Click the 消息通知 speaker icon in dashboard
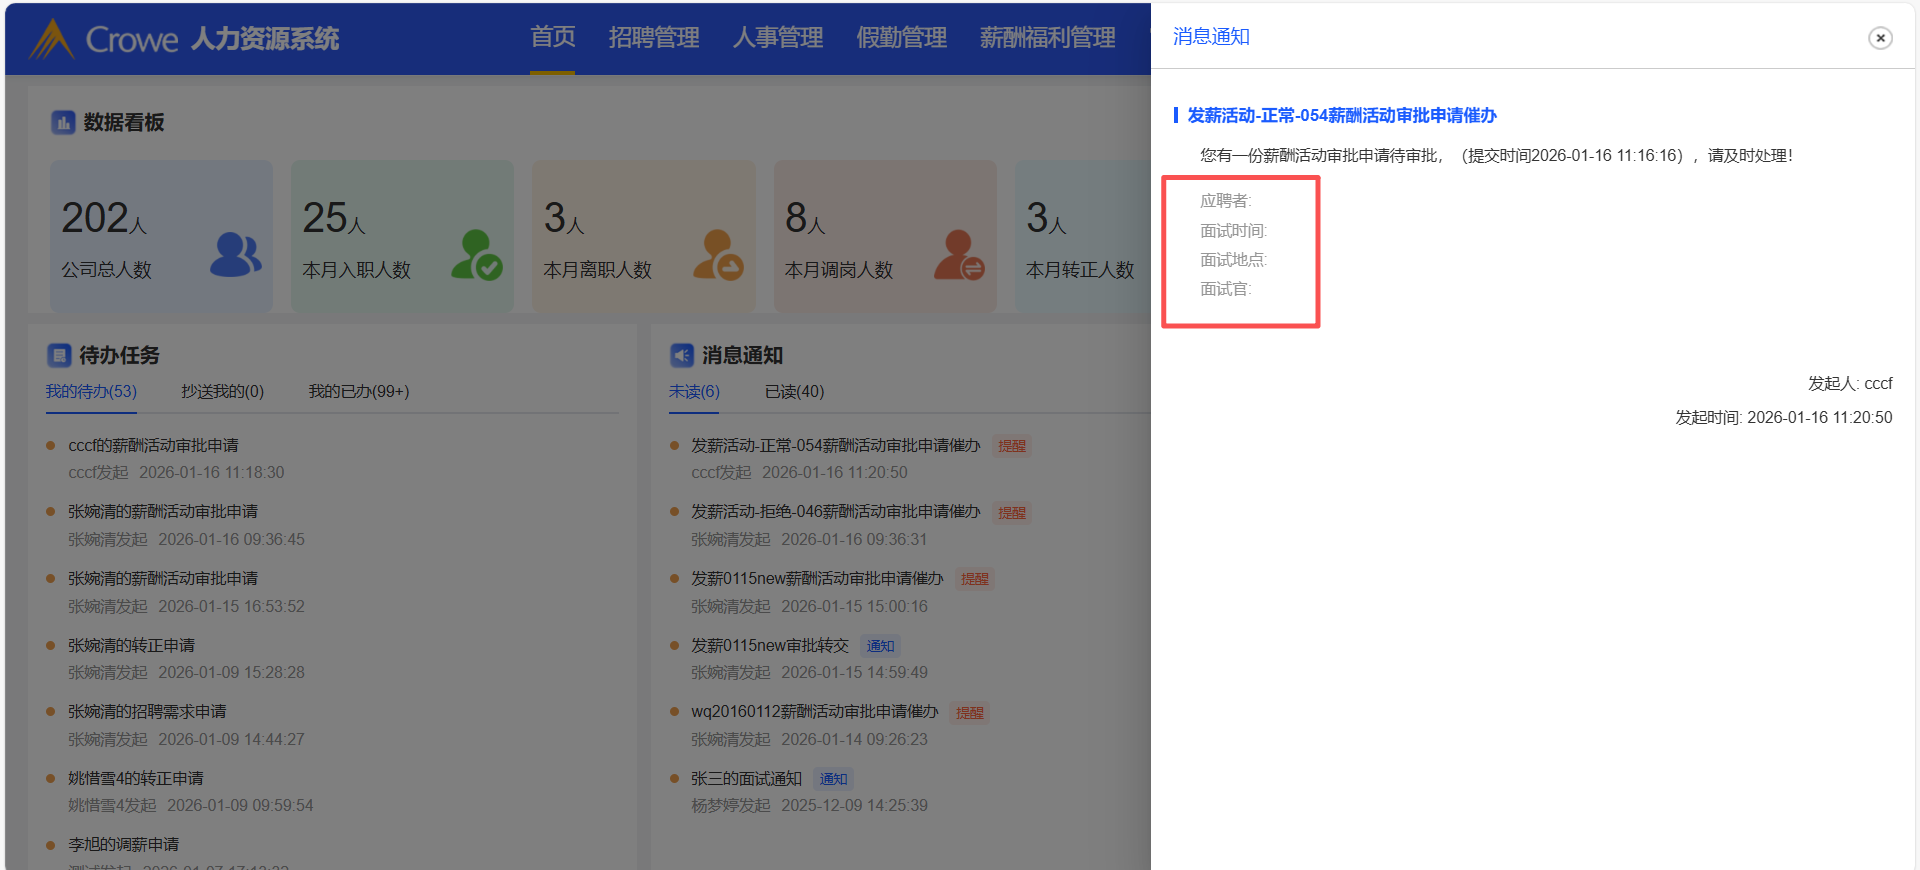The height and width of the screenshot is (870, 1920). [682, 355]
